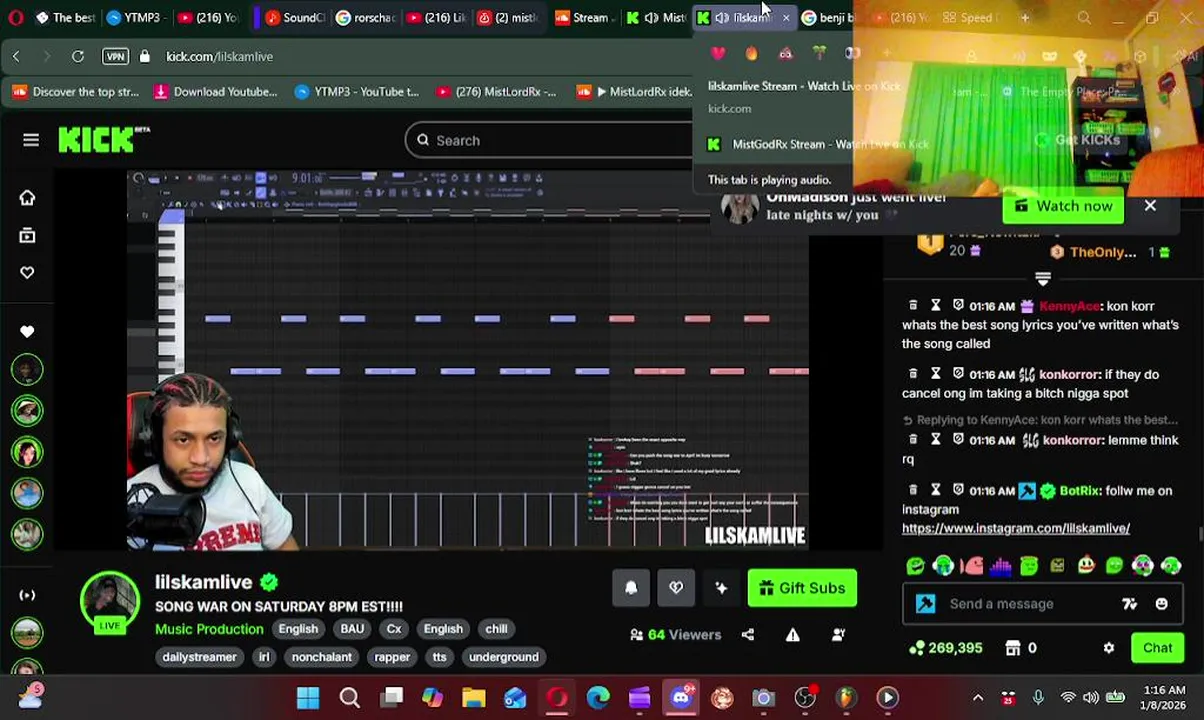The image size is (1204, 720).
Task: Open the chat emote picker smiley icon
Action: (x=1161, y=604)
